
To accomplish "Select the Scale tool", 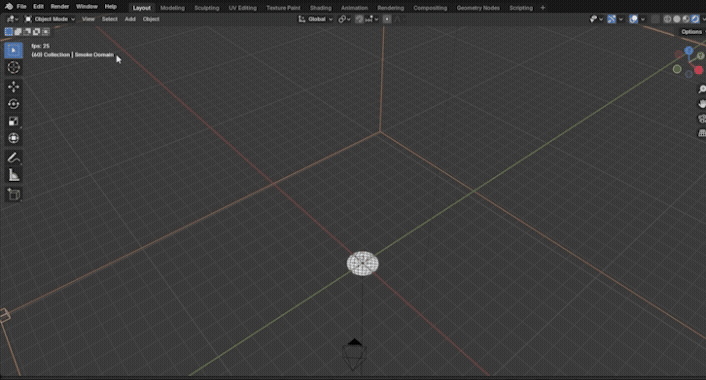I will (x=14, y=121).
